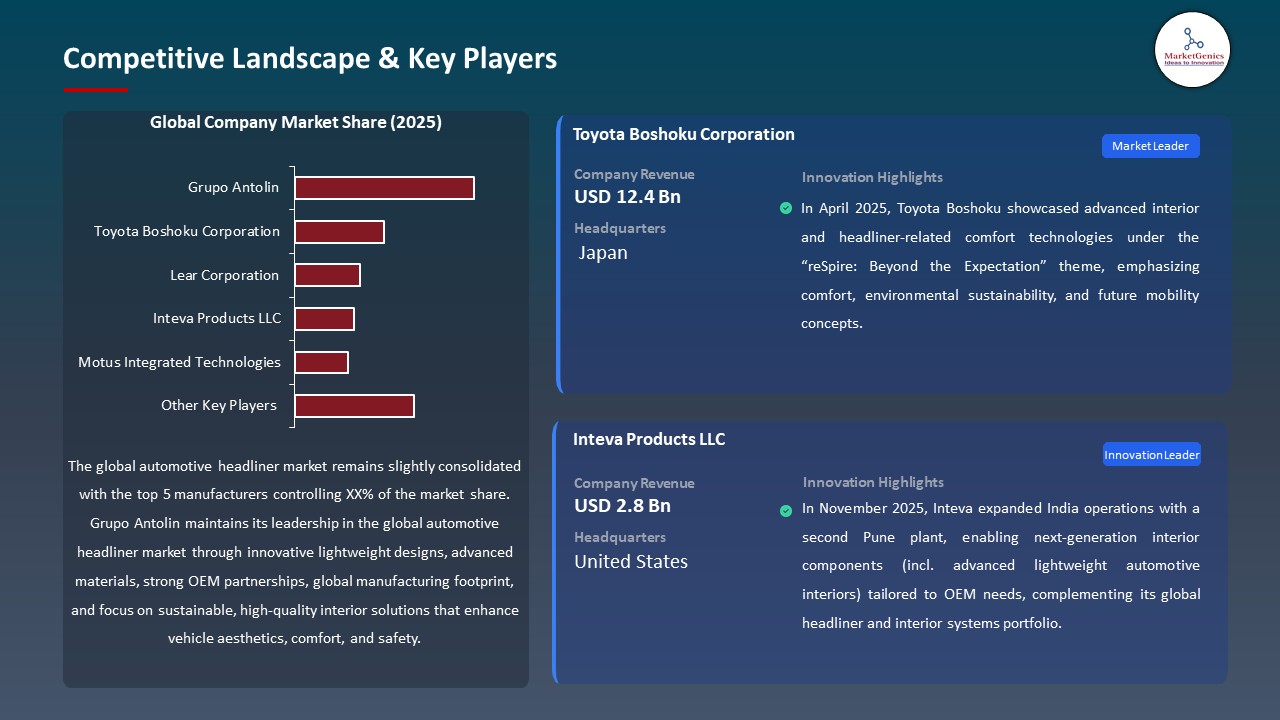
Task: Select the Toyota Boshoku Corporation bar in the chart
Action: pyautogui.click(x=339, y=232)
